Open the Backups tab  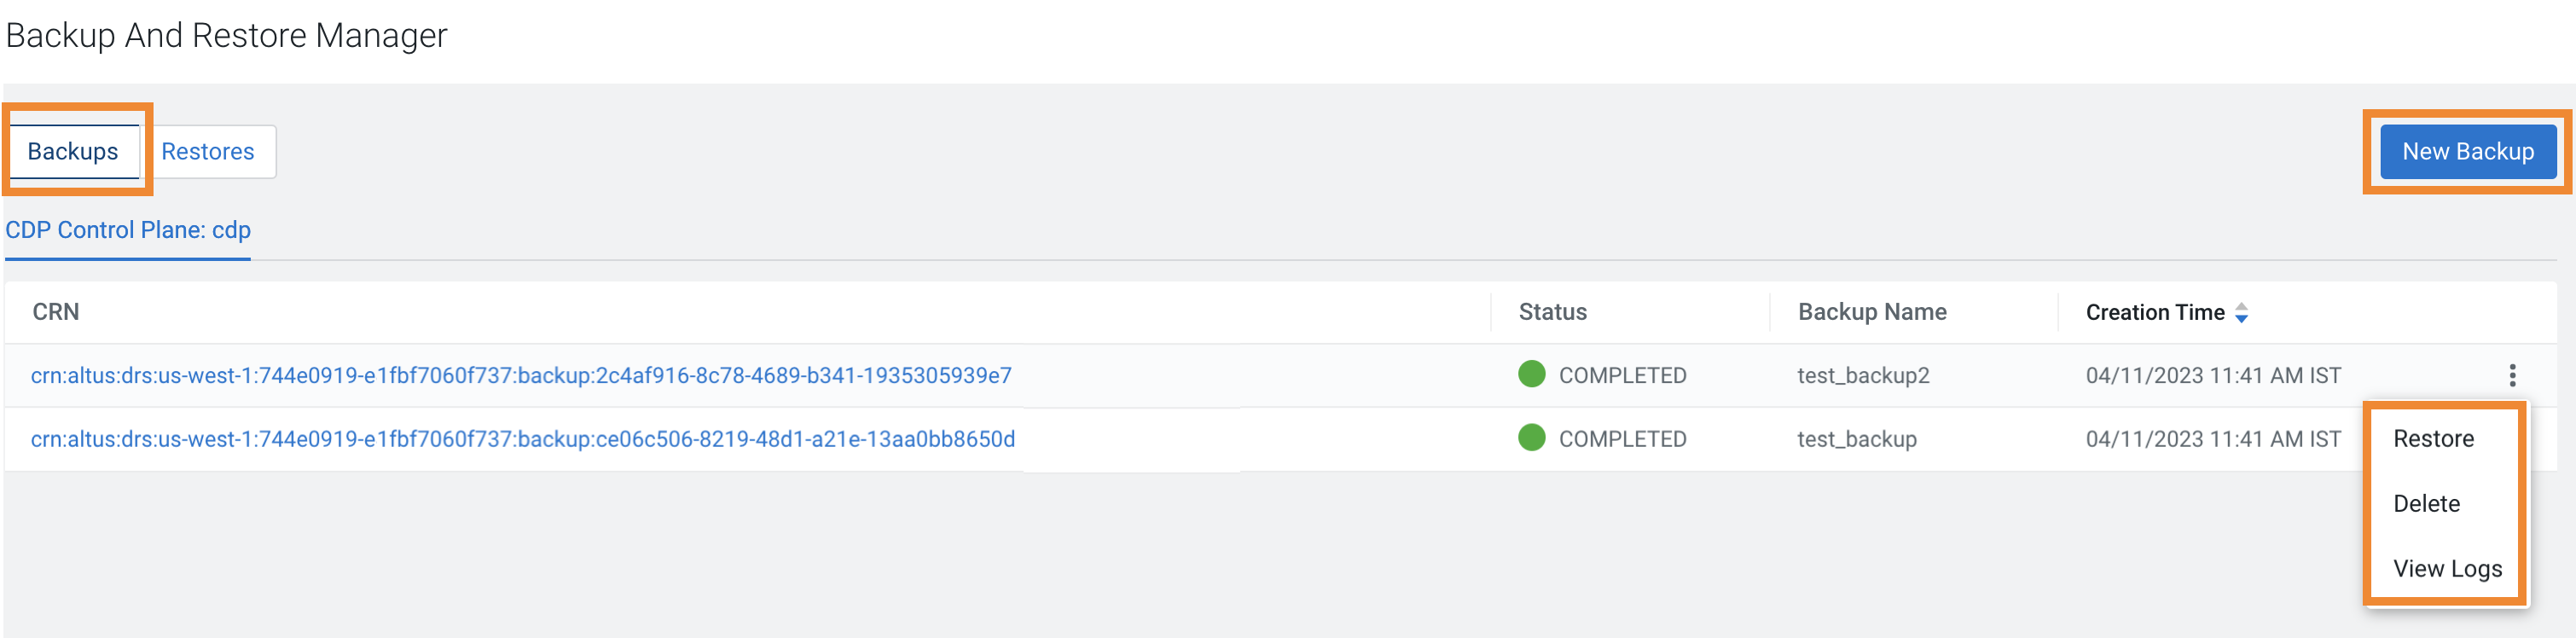tap(73, 151)
